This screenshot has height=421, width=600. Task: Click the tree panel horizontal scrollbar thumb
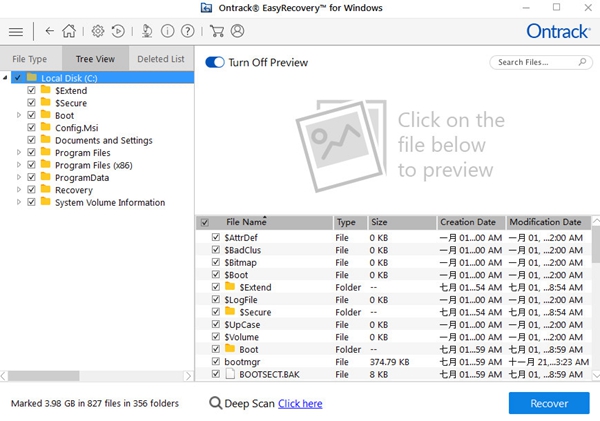click(44, 376)
